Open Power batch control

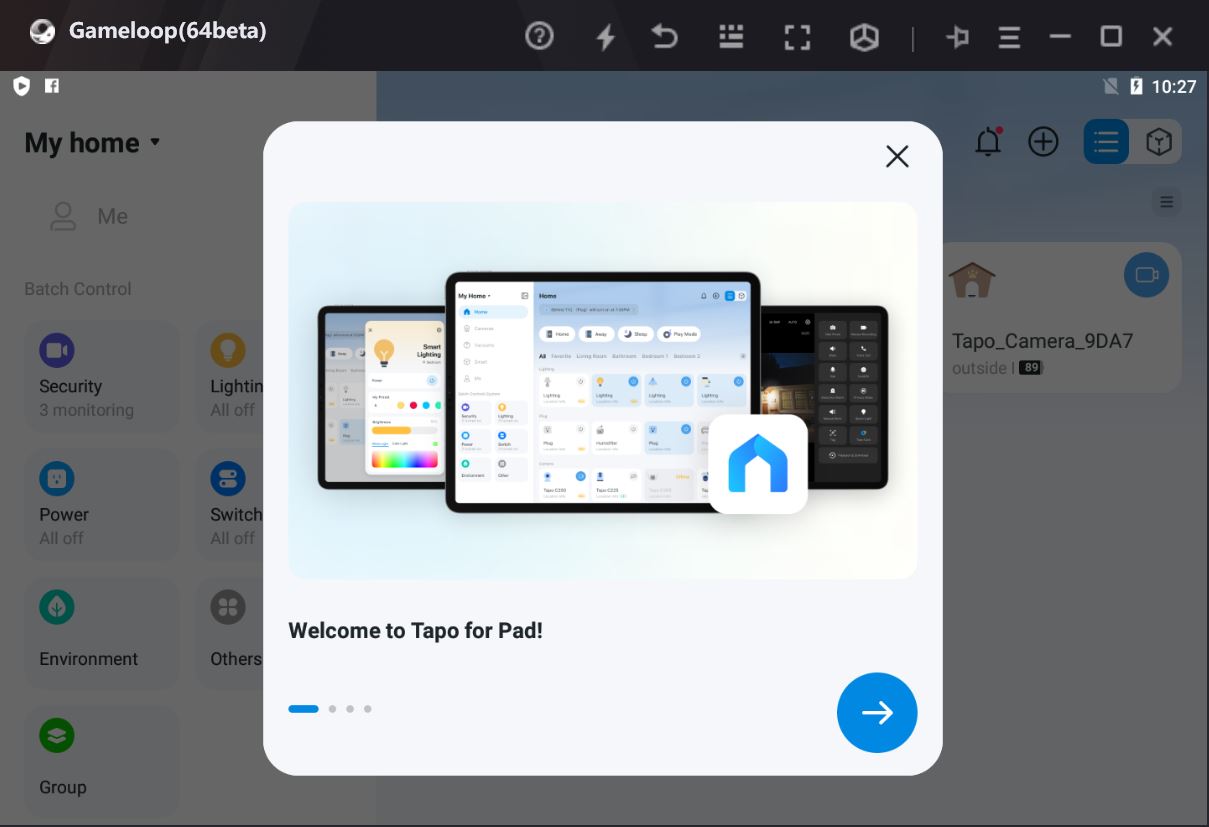pos(101,505)
